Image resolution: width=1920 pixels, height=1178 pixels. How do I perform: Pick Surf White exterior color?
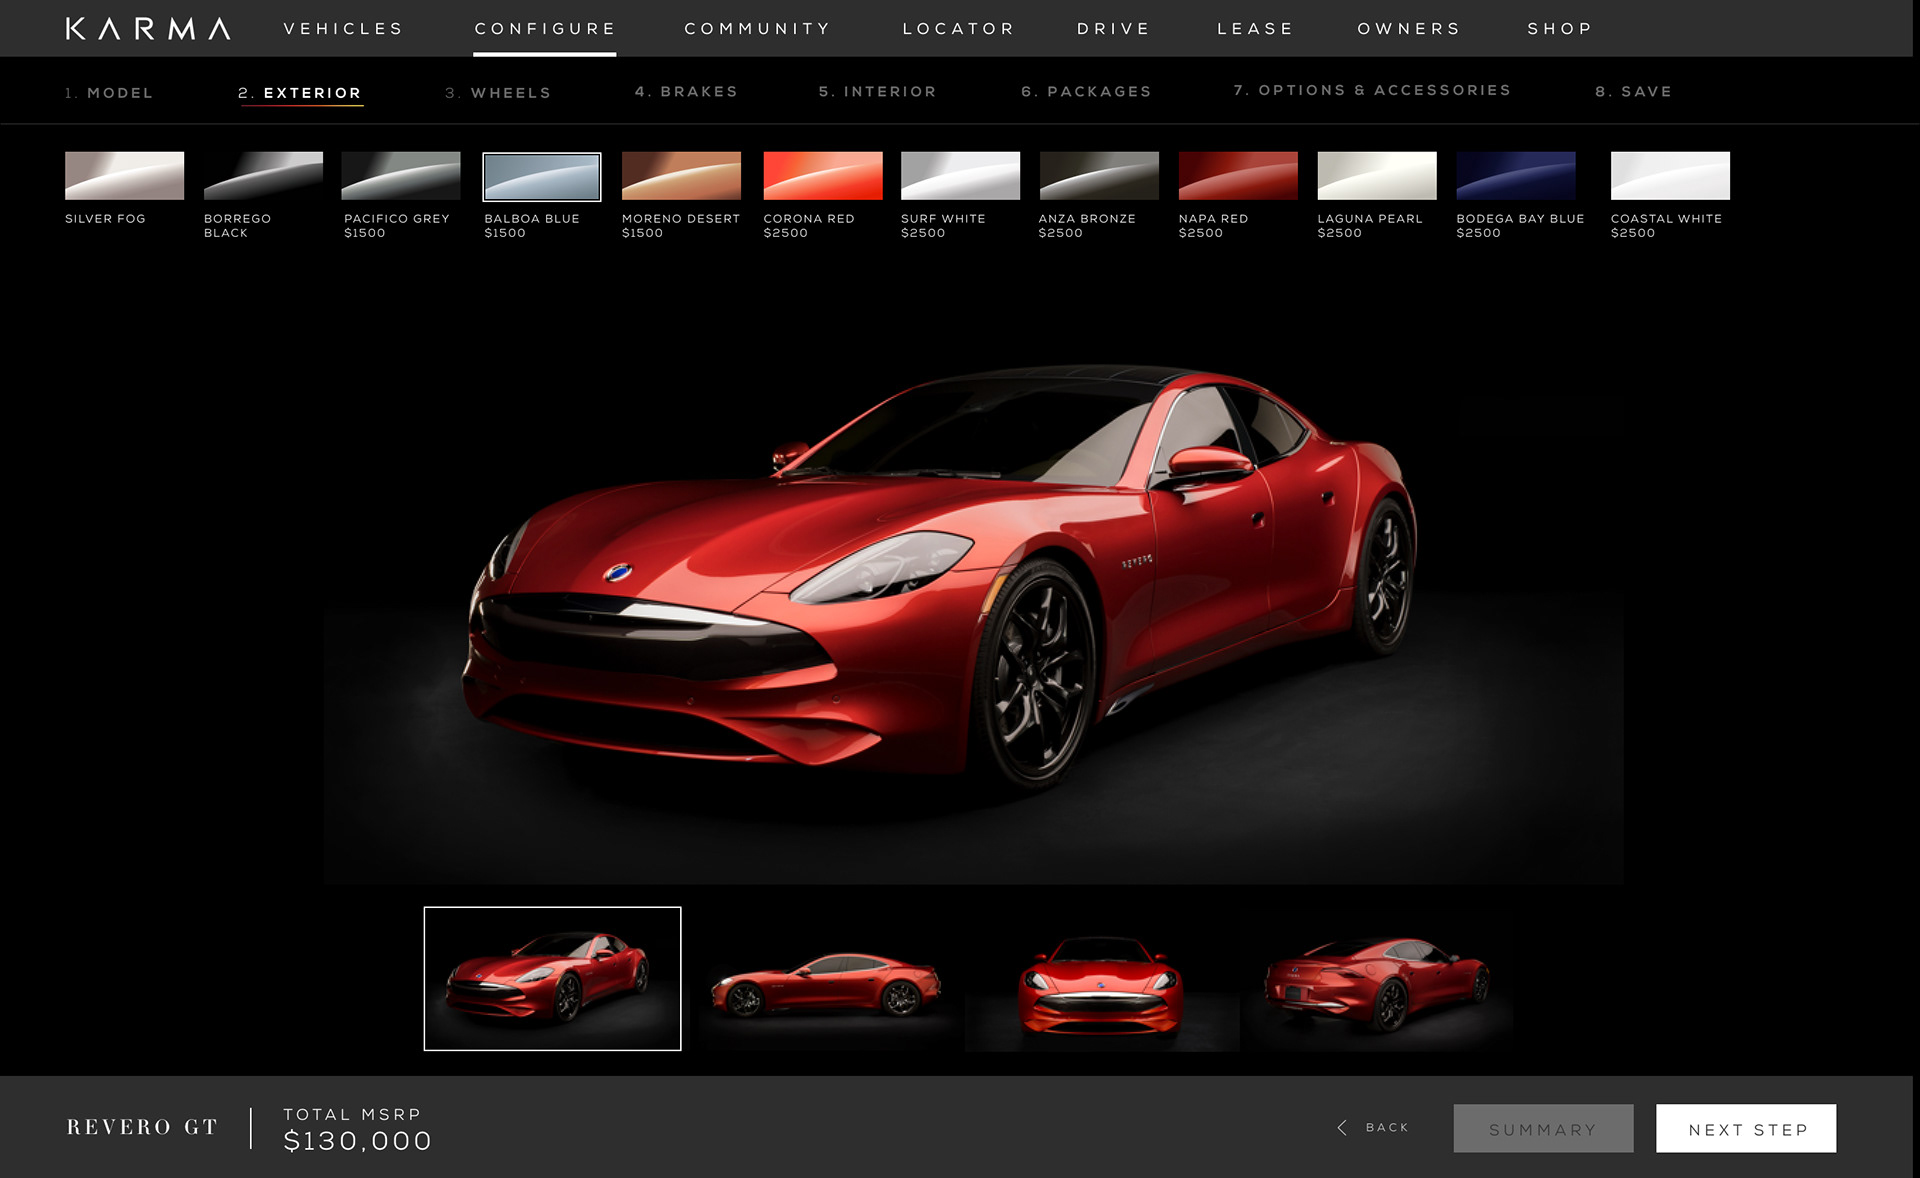coord(960,176)
